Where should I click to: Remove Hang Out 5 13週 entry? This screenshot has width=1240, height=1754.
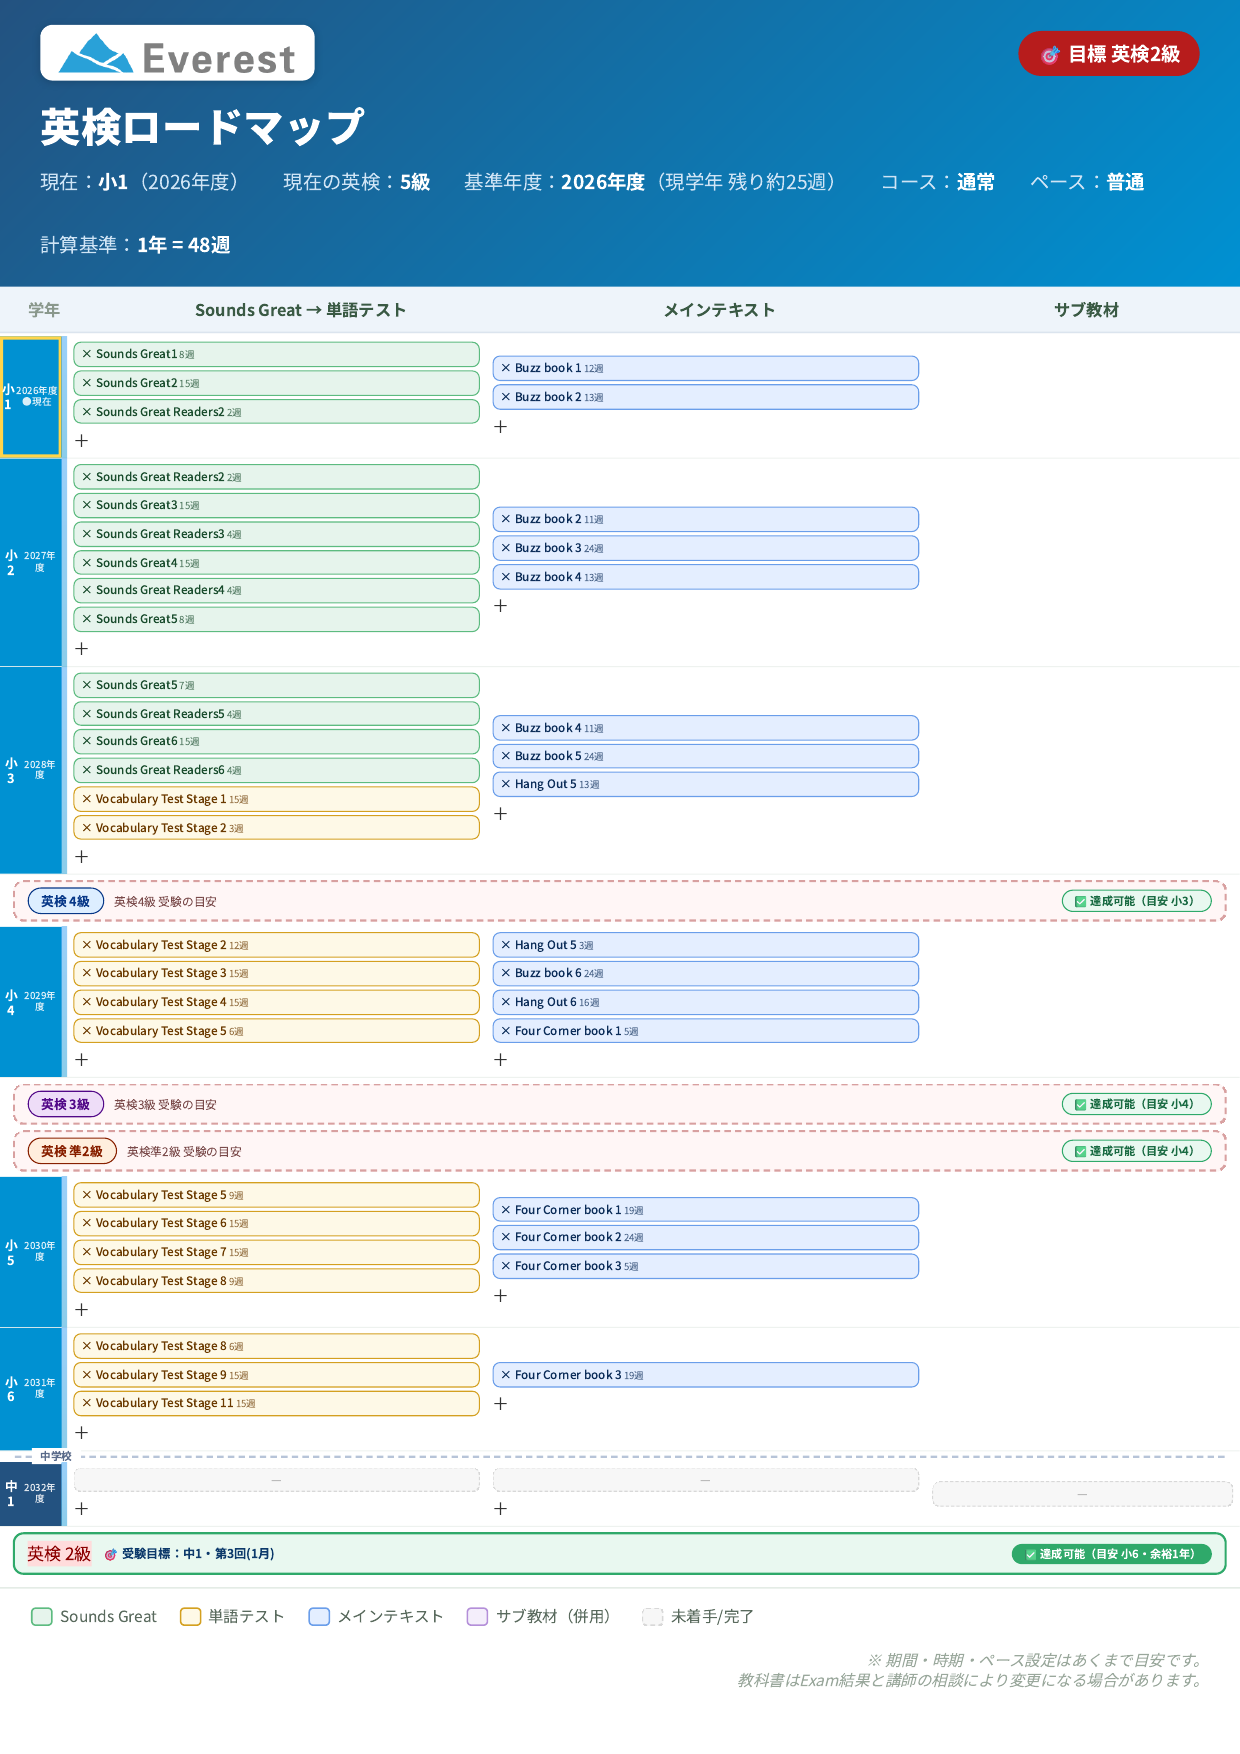click(506, 784)
